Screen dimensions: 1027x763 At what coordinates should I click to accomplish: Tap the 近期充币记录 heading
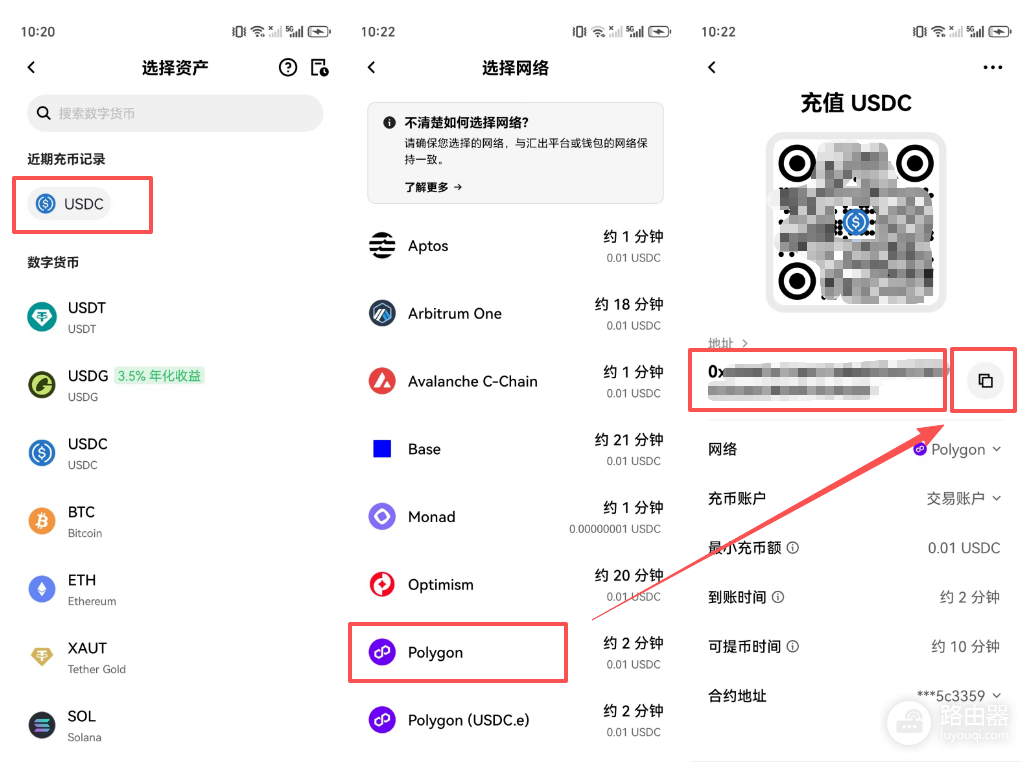[x=66, y=159]
